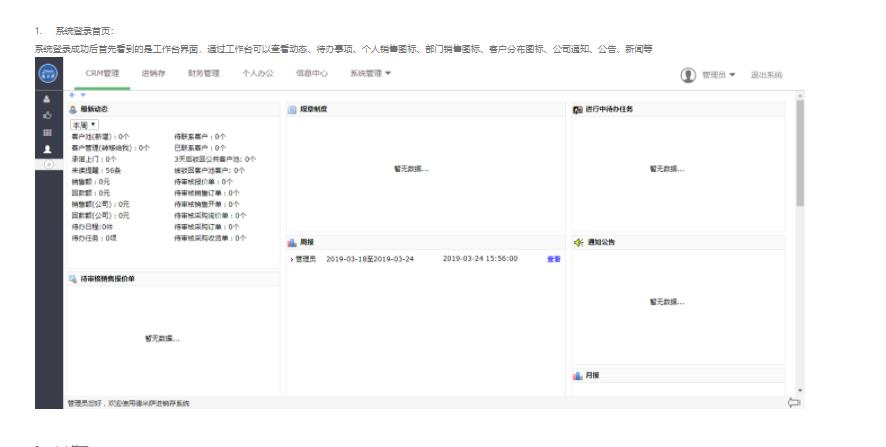Viewport: 886px width, 447px height.
Task: Click the 客户池(新增)：0个 entry
Action: pyautogui.click(x=100, y=137)
